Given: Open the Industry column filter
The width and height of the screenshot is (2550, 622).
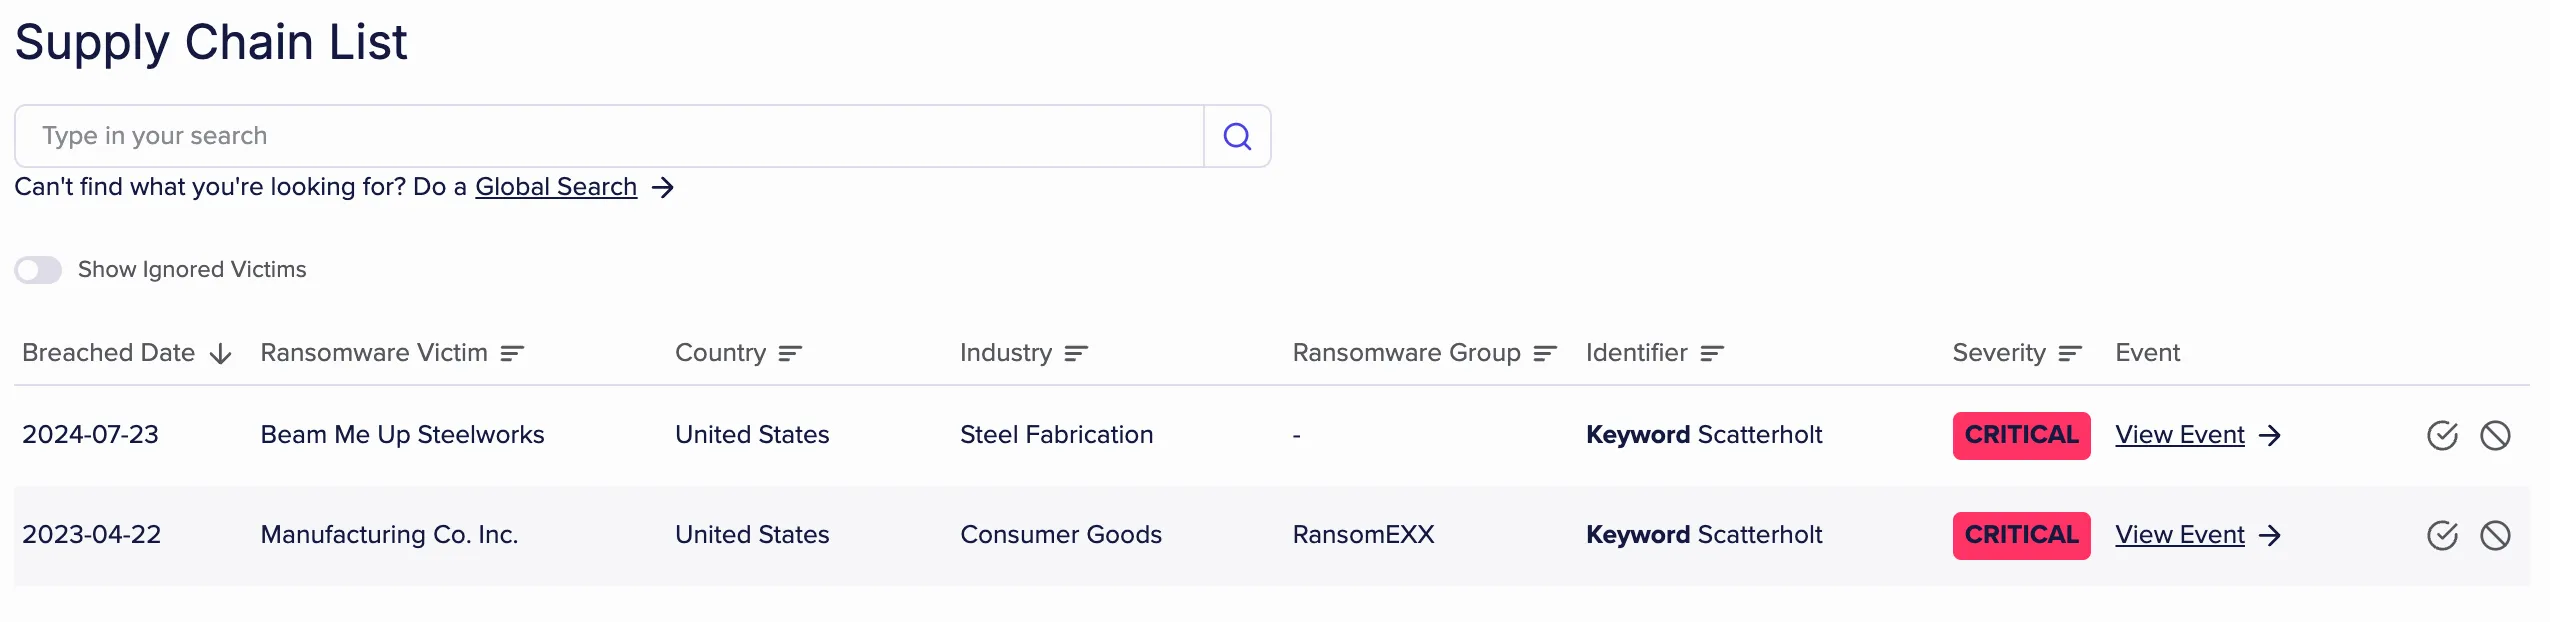Looking at the screenshot, I should point(1076,353).
